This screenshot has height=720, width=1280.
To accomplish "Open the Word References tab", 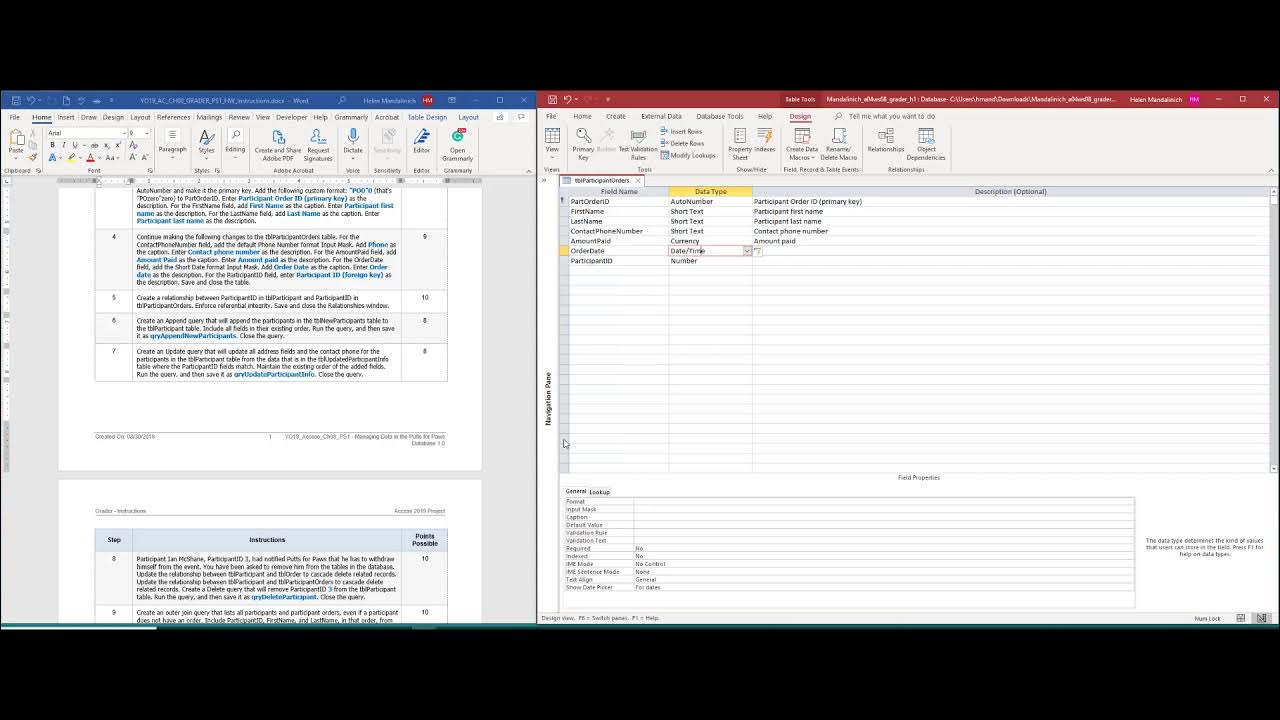I will click(173, 117).
